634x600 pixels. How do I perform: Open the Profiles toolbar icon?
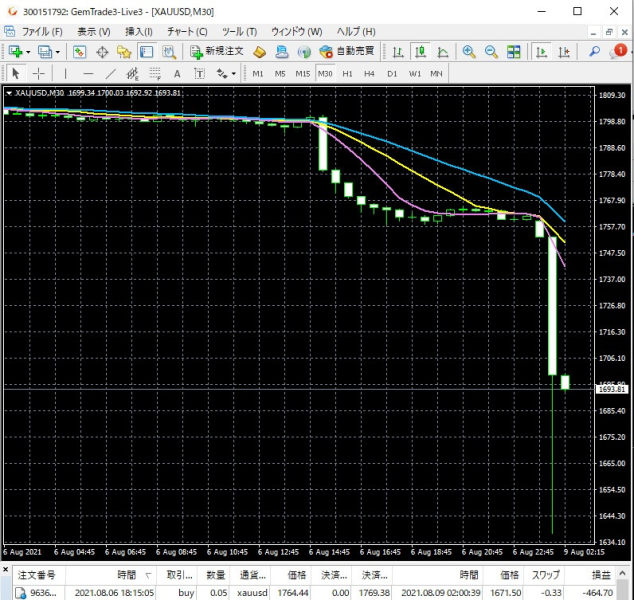[44, 52]
